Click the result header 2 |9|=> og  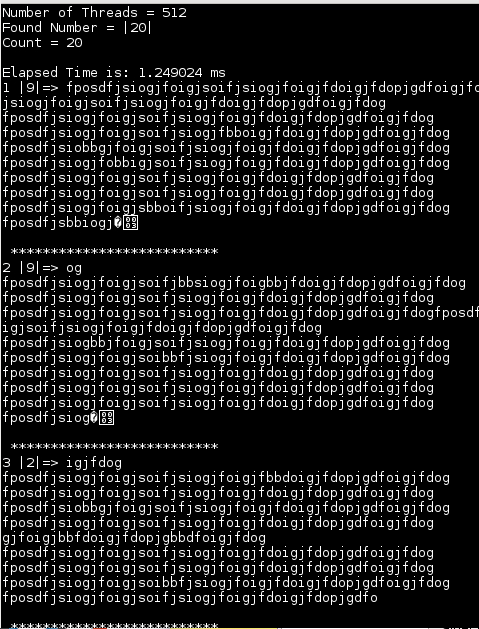pyautogui.click(x=42, y=268)
